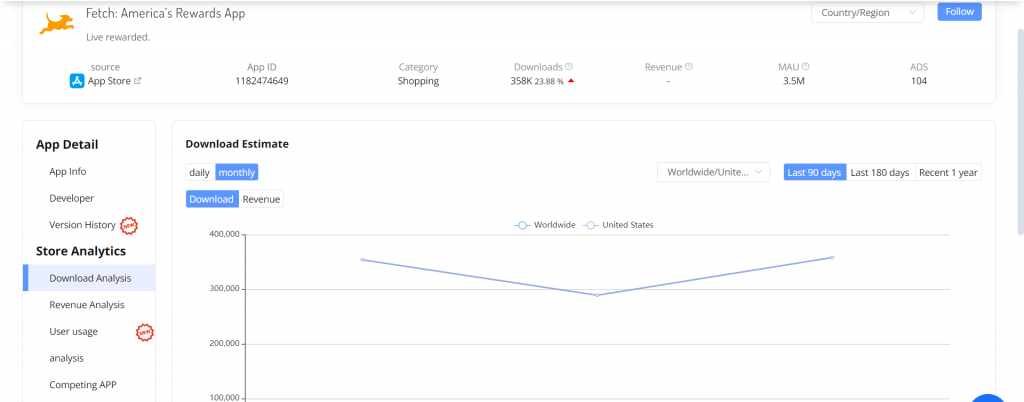Click the MAU help question-mark icon
This screenshot has width=1024, height=402.
pos(806,67)
